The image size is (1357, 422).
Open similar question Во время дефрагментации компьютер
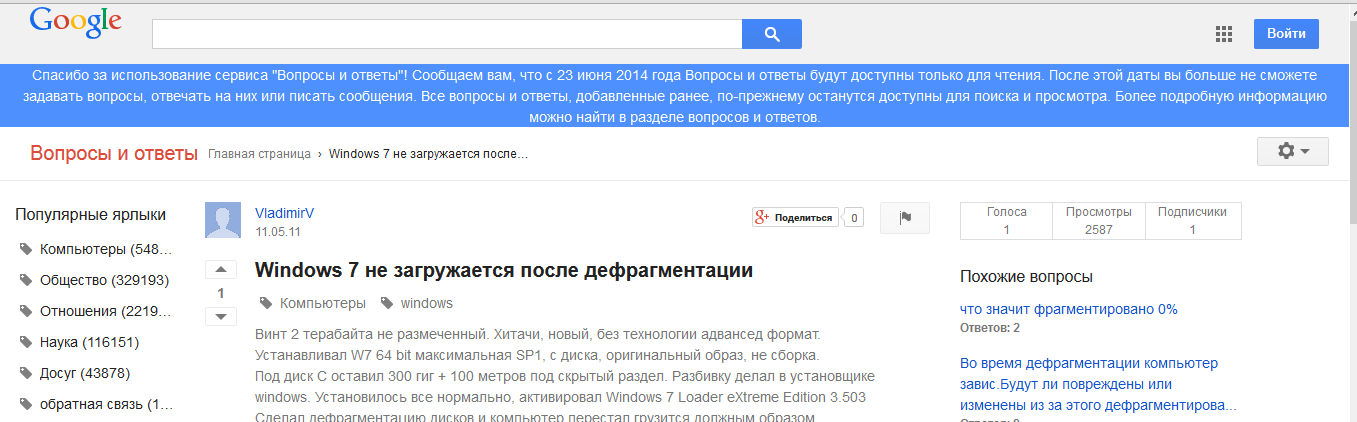[x=1098, y=385]
